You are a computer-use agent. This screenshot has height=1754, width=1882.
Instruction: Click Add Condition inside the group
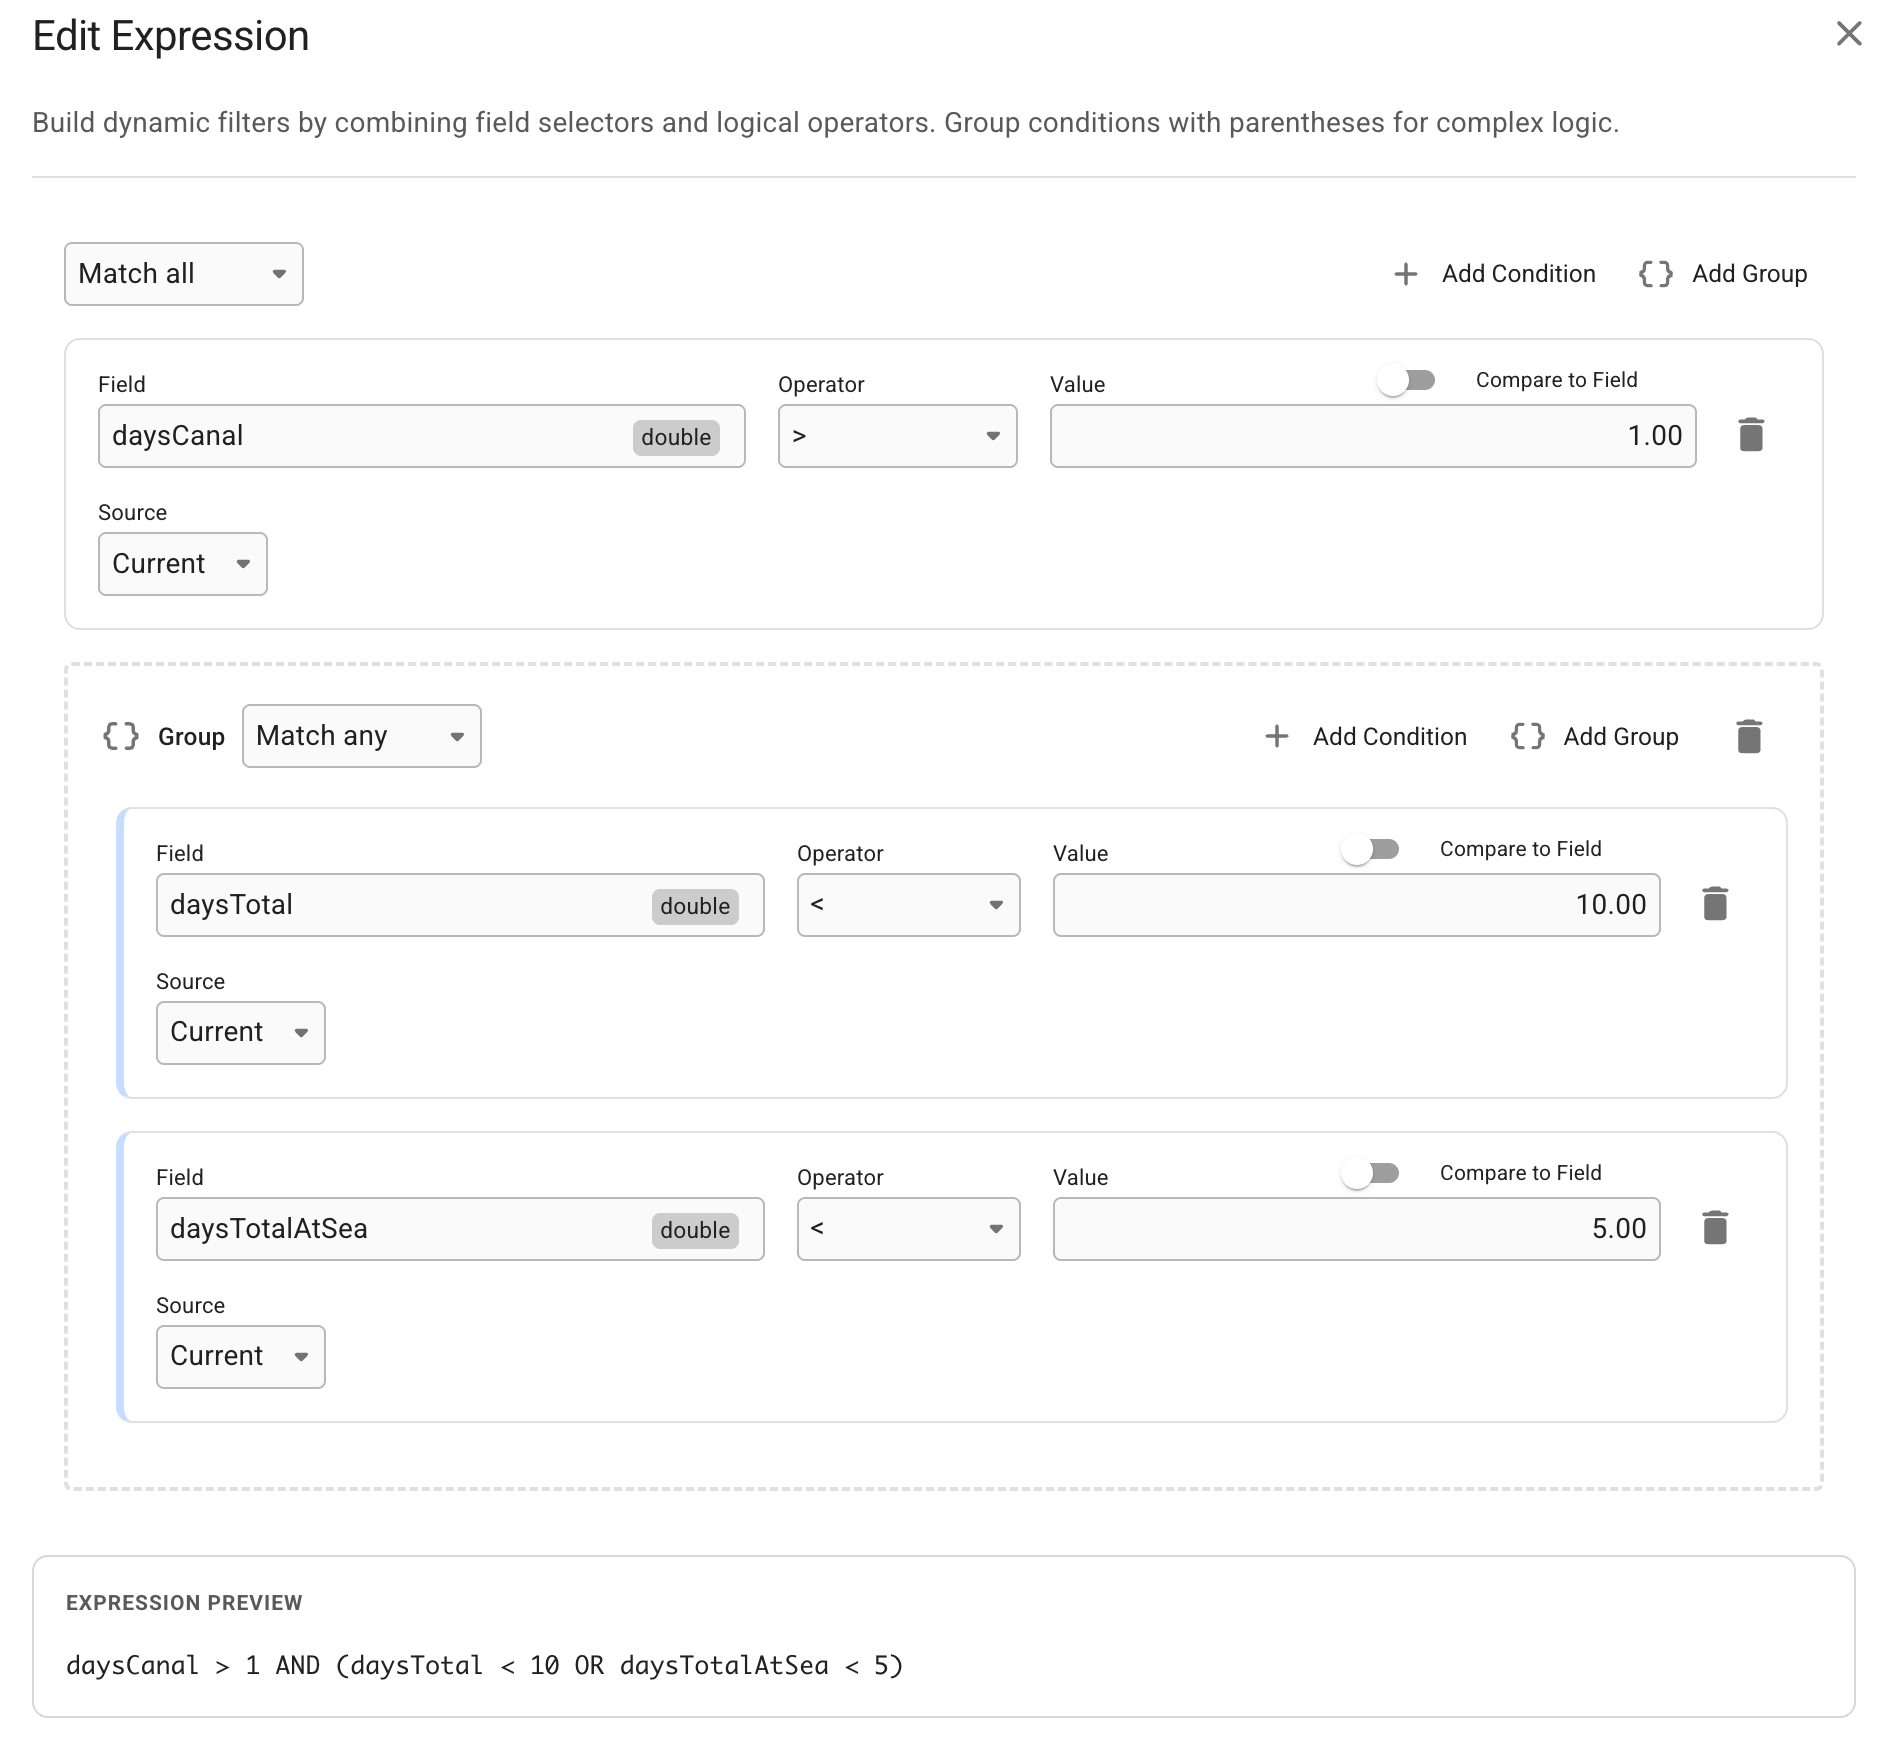pyautogui.click(x=1366, y=737)
